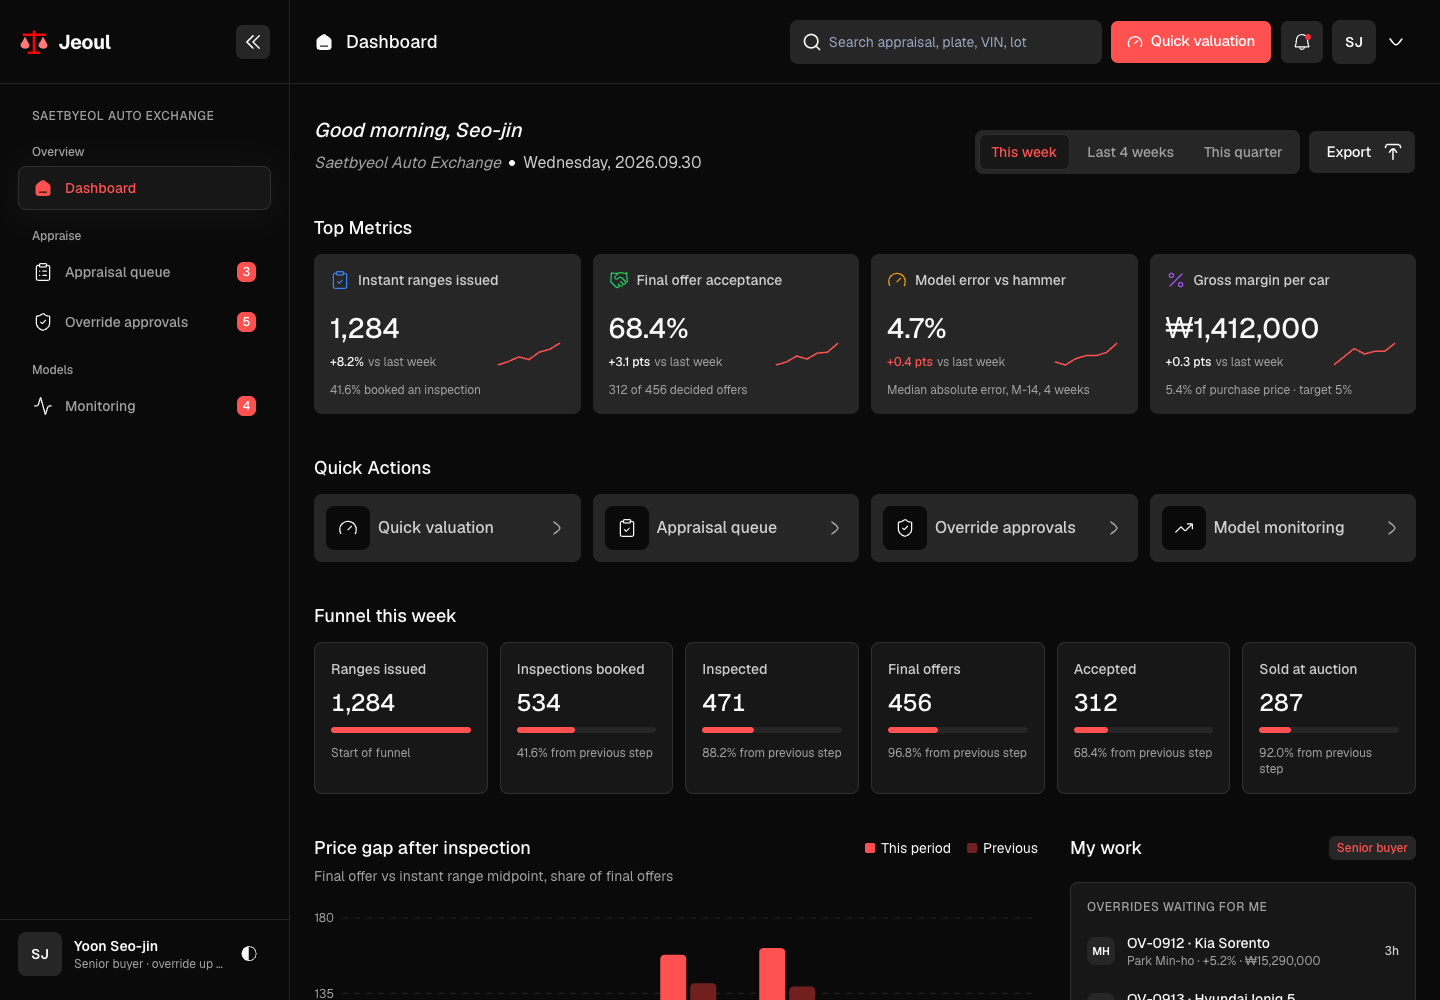Click the Final offers funnel card
This screenshot has height=1000, width=1440.
(958, 718)
